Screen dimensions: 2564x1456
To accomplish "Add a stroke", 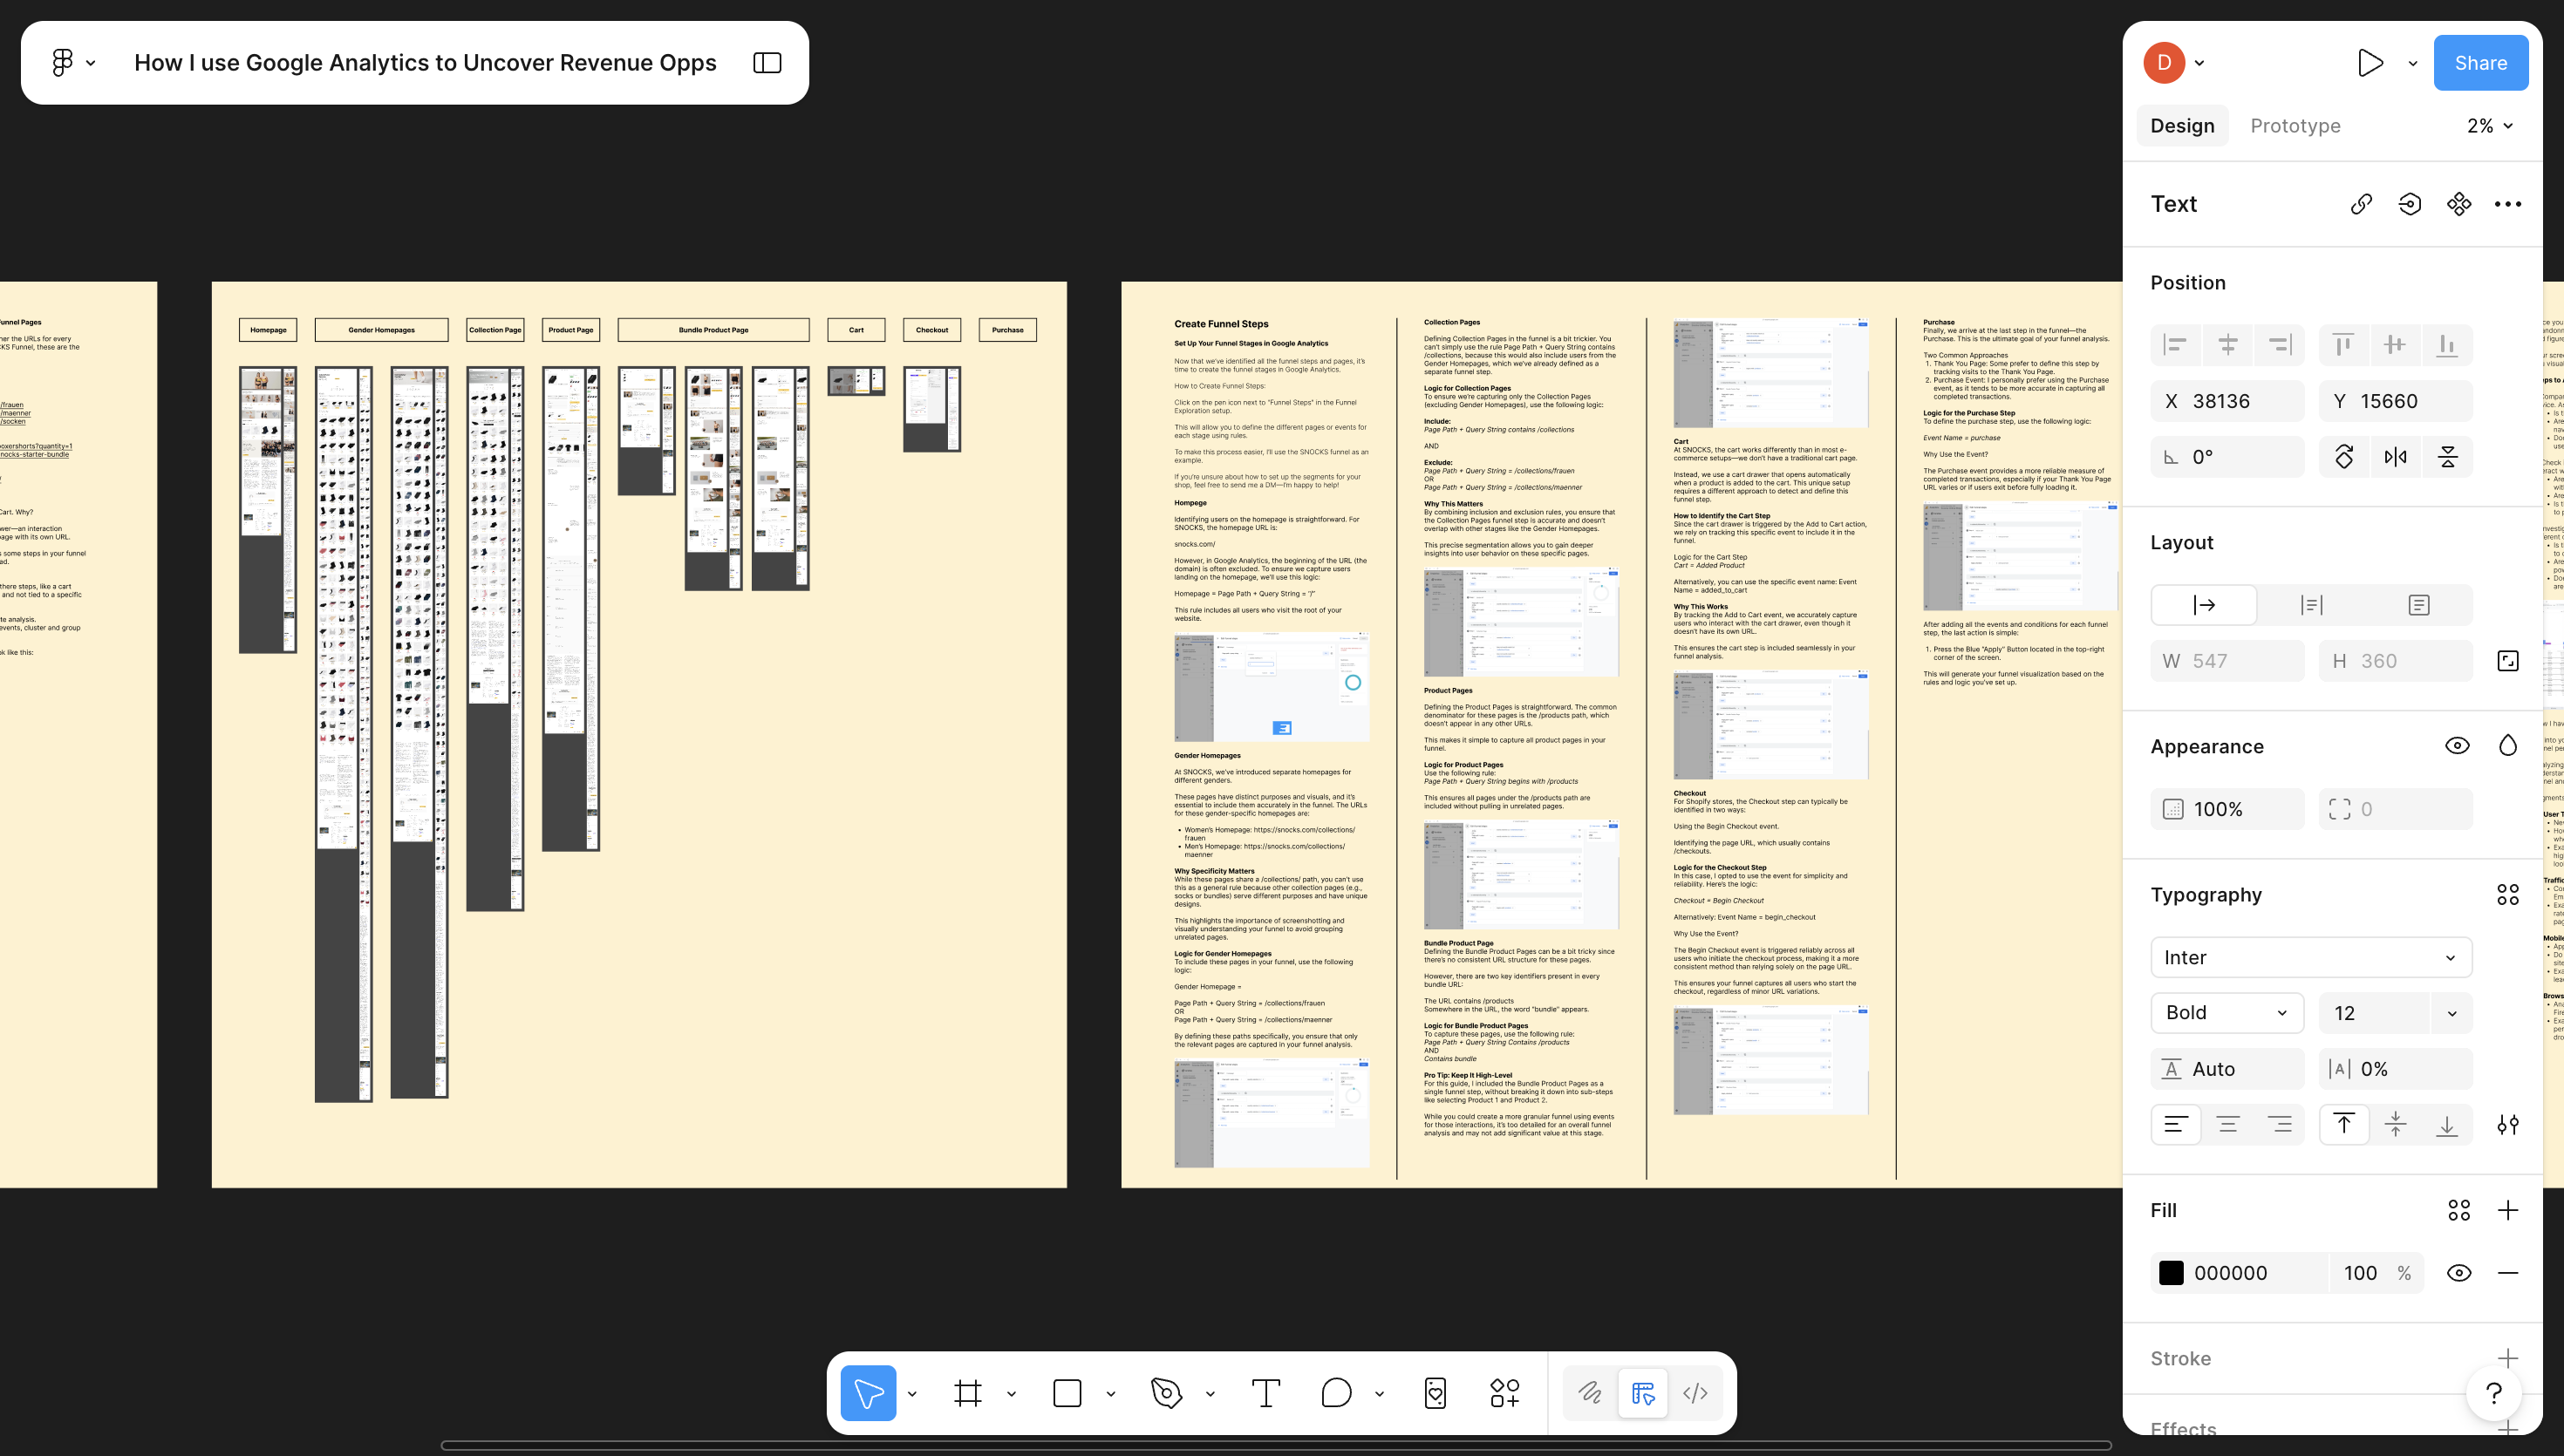I will click(2508, 1359).
